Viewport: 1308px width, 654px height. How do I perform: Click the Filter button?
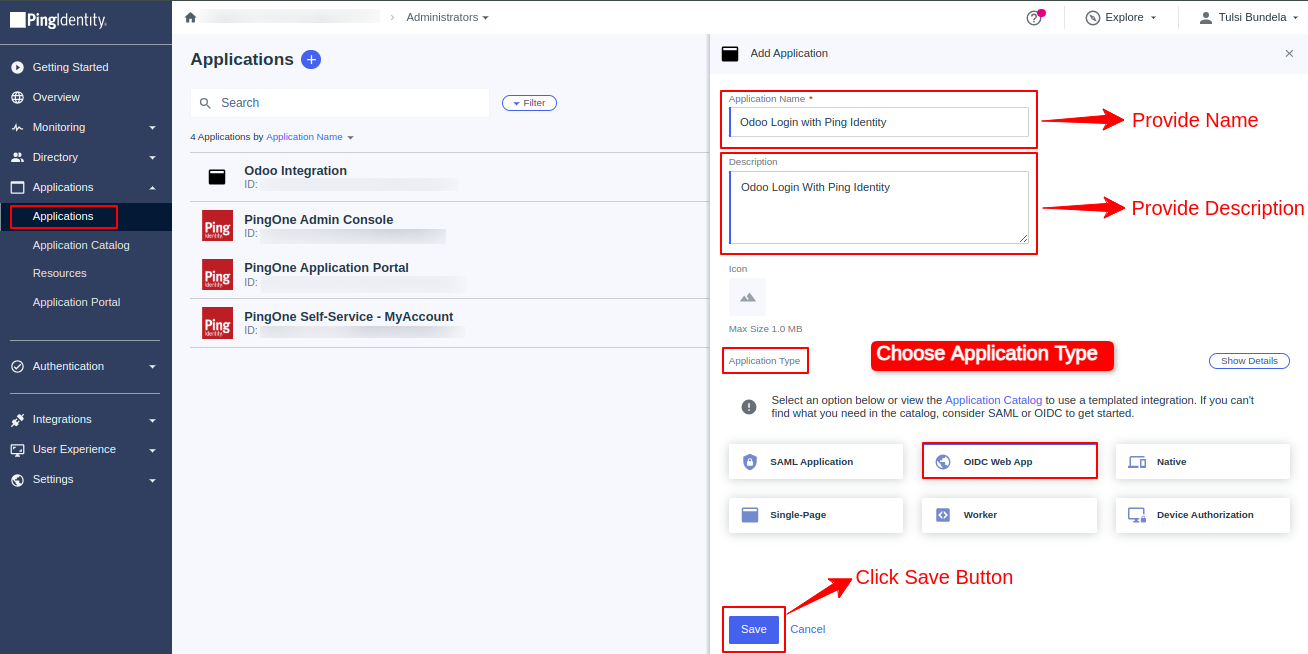(529, 103)
